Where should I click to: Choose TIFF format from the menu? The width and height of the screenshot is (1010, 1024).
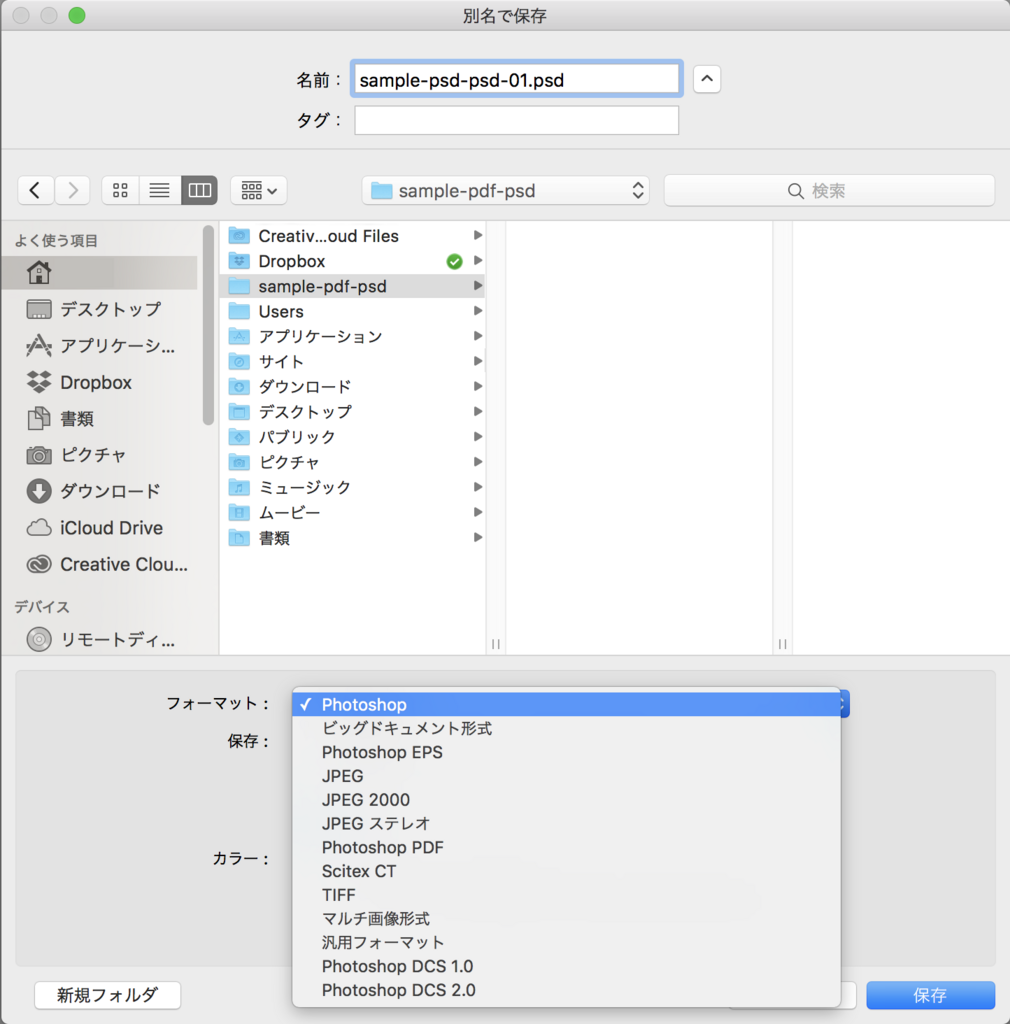point(567,895)
